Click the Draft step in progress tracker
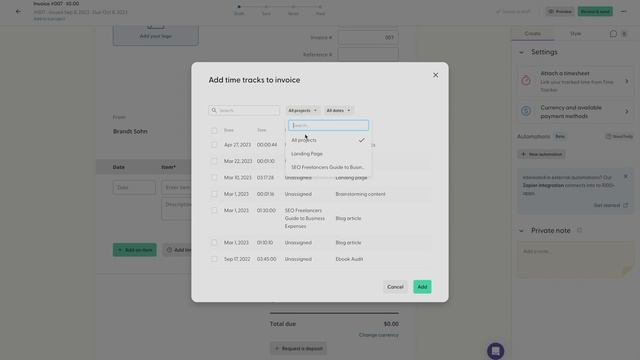 239,10
